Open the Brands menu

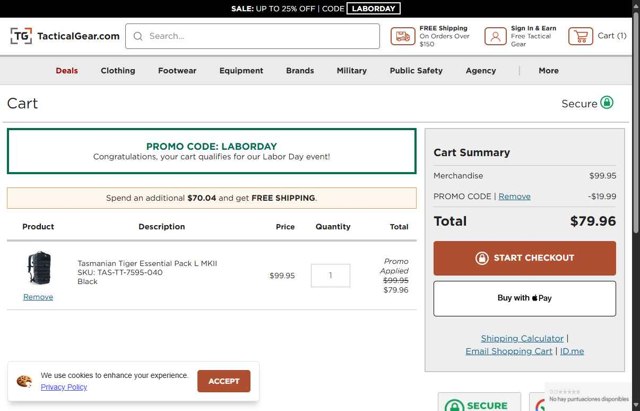pyautogui.click(x=300, y=71)
